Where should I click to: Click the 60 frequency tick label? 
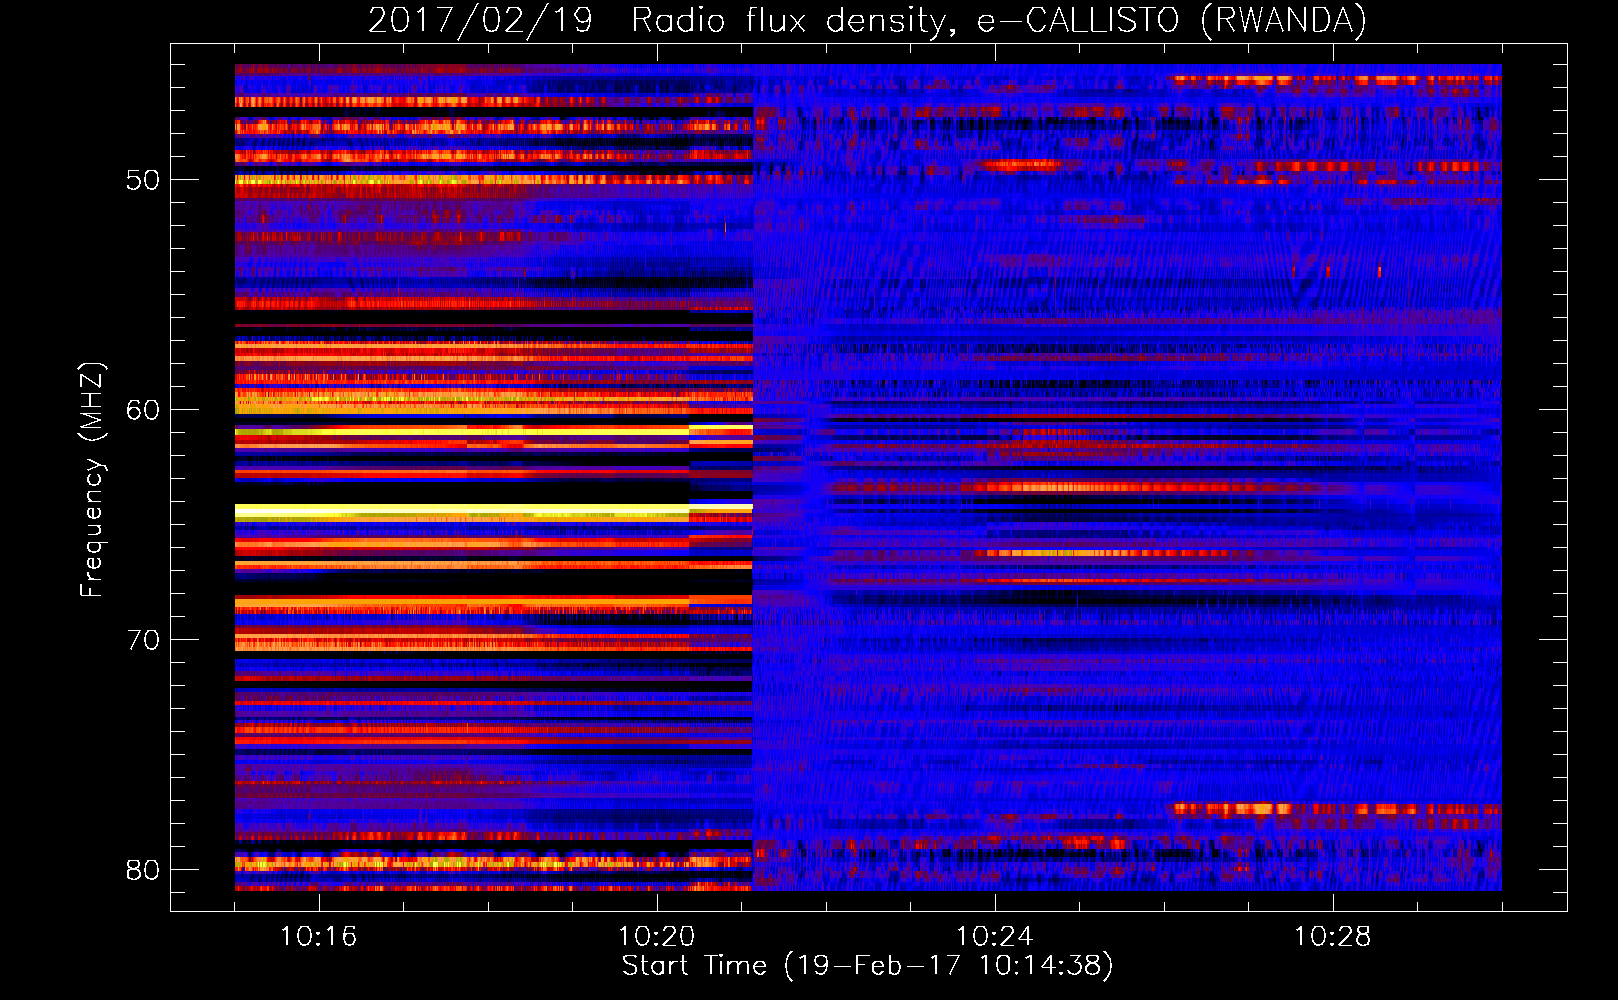tap(143, 410)
